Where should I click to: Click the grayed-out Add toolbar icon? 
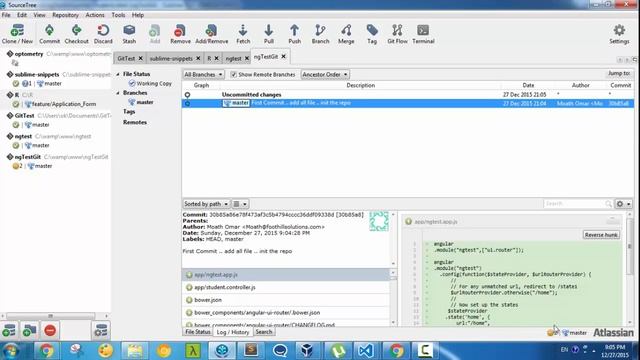pos(155,34)
